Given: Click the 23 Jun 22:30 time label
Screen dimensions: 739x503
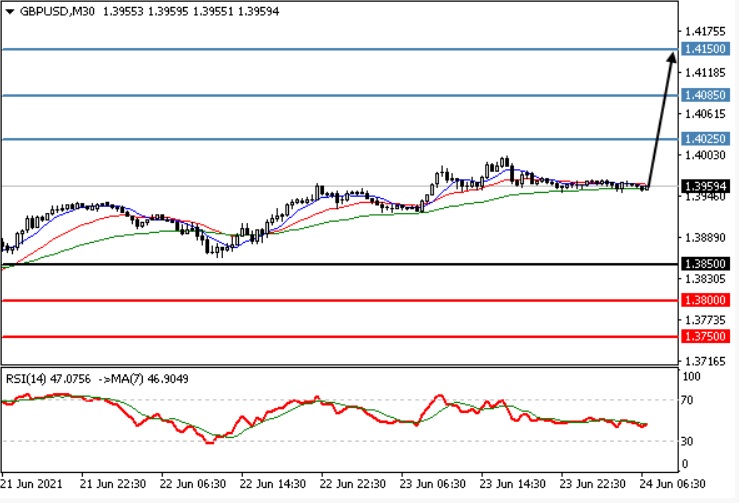Looking at the screenshot, I should click(x=592, y=484).
